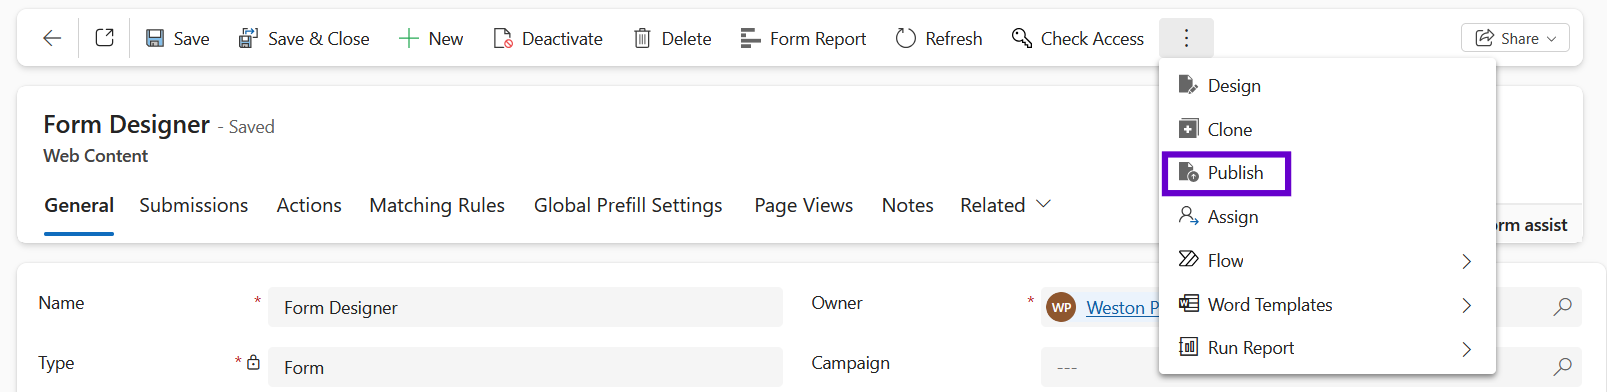1607x392 pixels.
Task: Click the plus icon for New
Action: coord(408,38)
